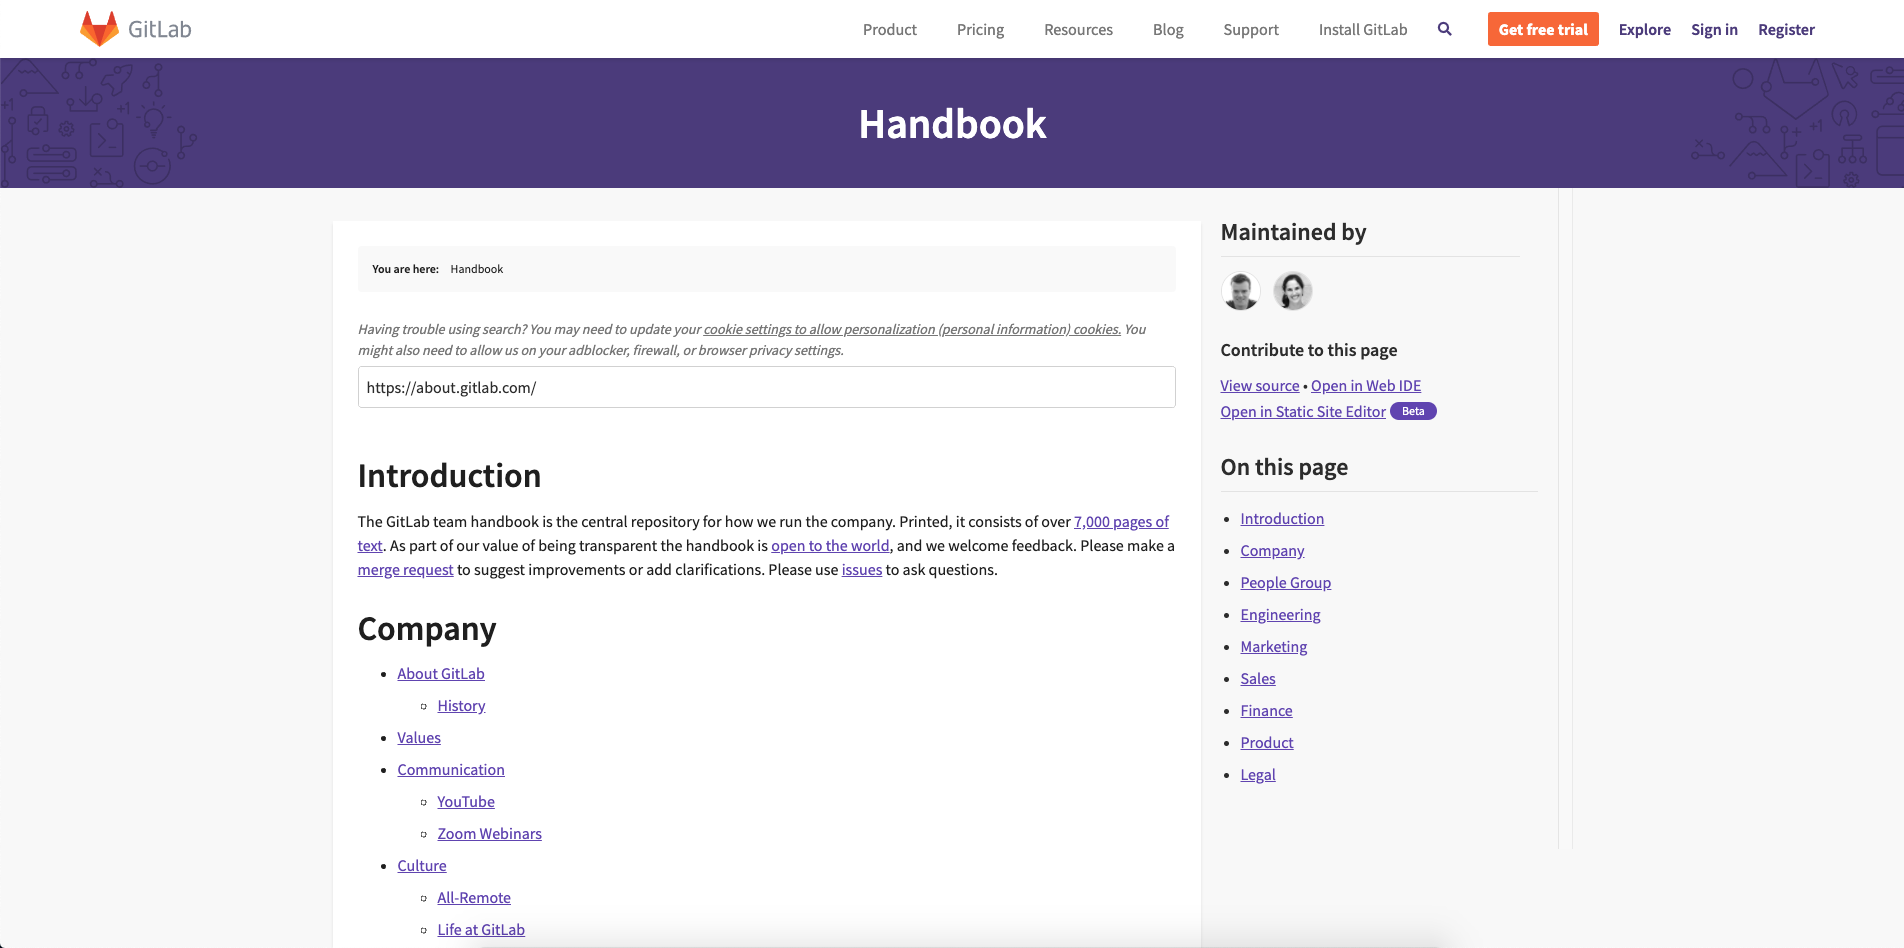Open the Values link in Company list
Viewport: 1904px width, 948px height.
pos(419,738)
